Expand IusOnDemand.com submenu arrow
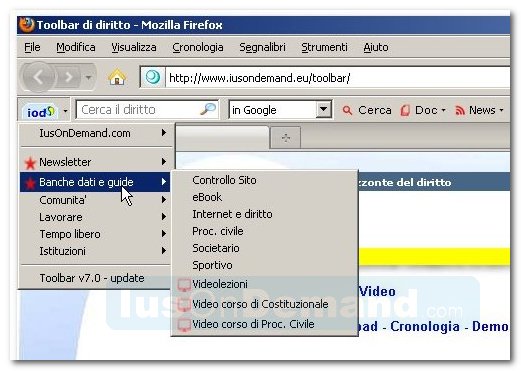The image size is (521, 371). click(x=164, y=133)
